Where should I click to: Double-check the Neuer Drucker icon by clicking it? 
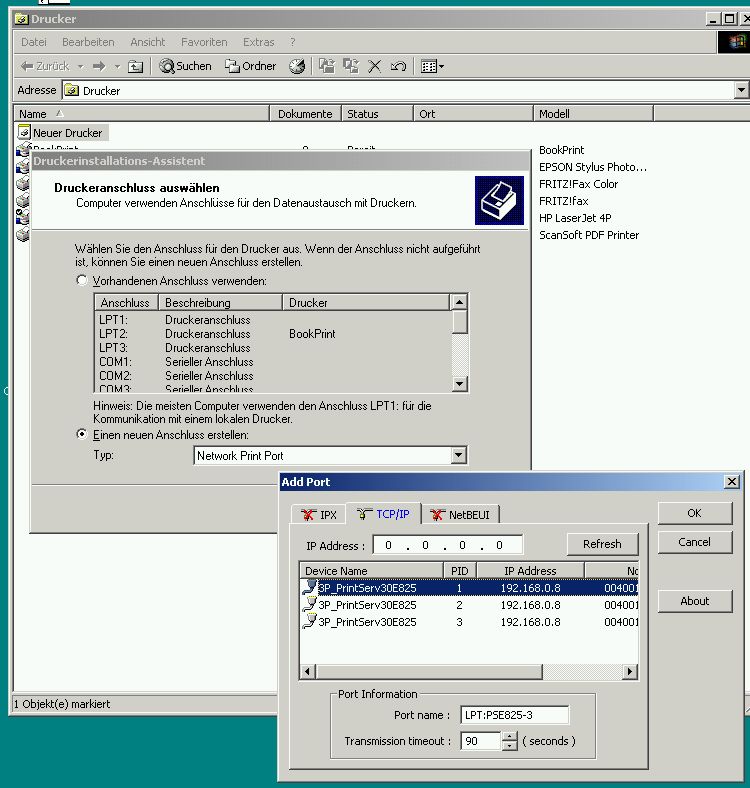click(x=25, y=132)
